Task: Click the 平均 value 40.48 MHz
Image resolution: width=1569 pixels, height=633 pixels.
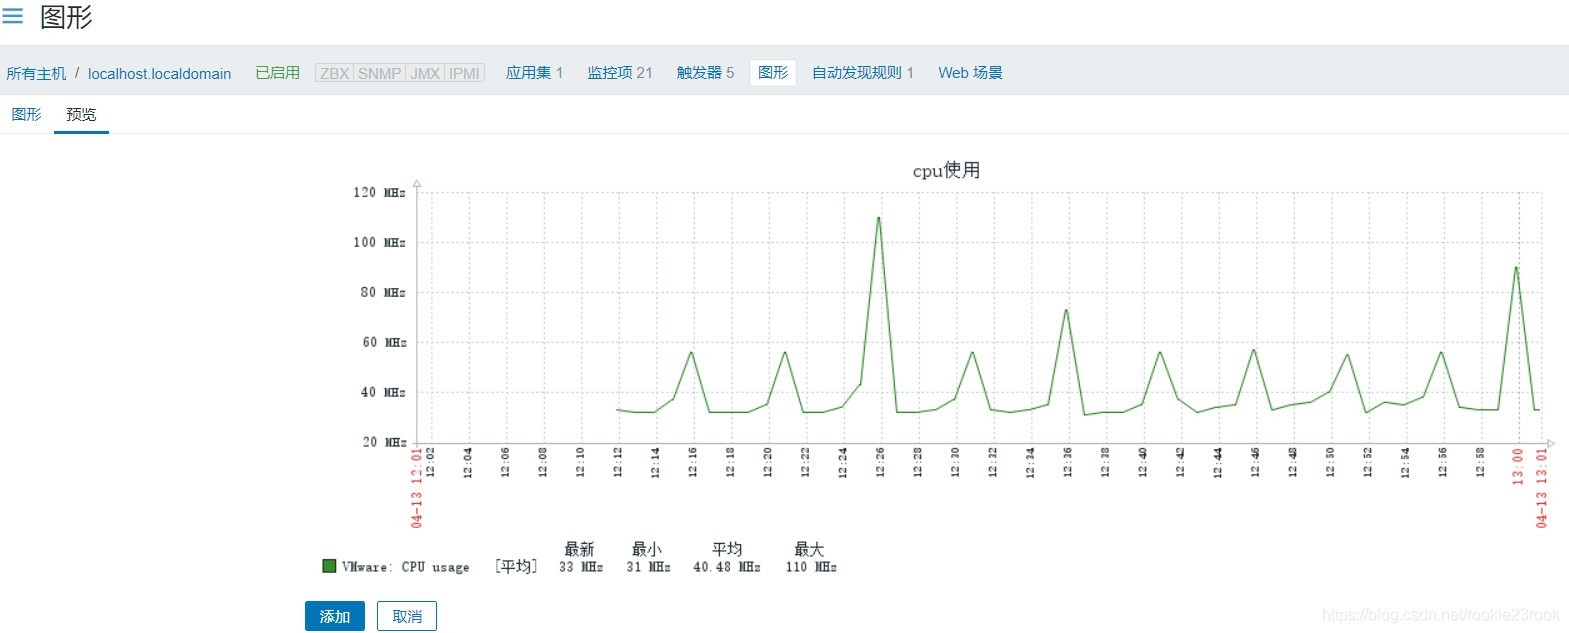Action: (727, 567)
